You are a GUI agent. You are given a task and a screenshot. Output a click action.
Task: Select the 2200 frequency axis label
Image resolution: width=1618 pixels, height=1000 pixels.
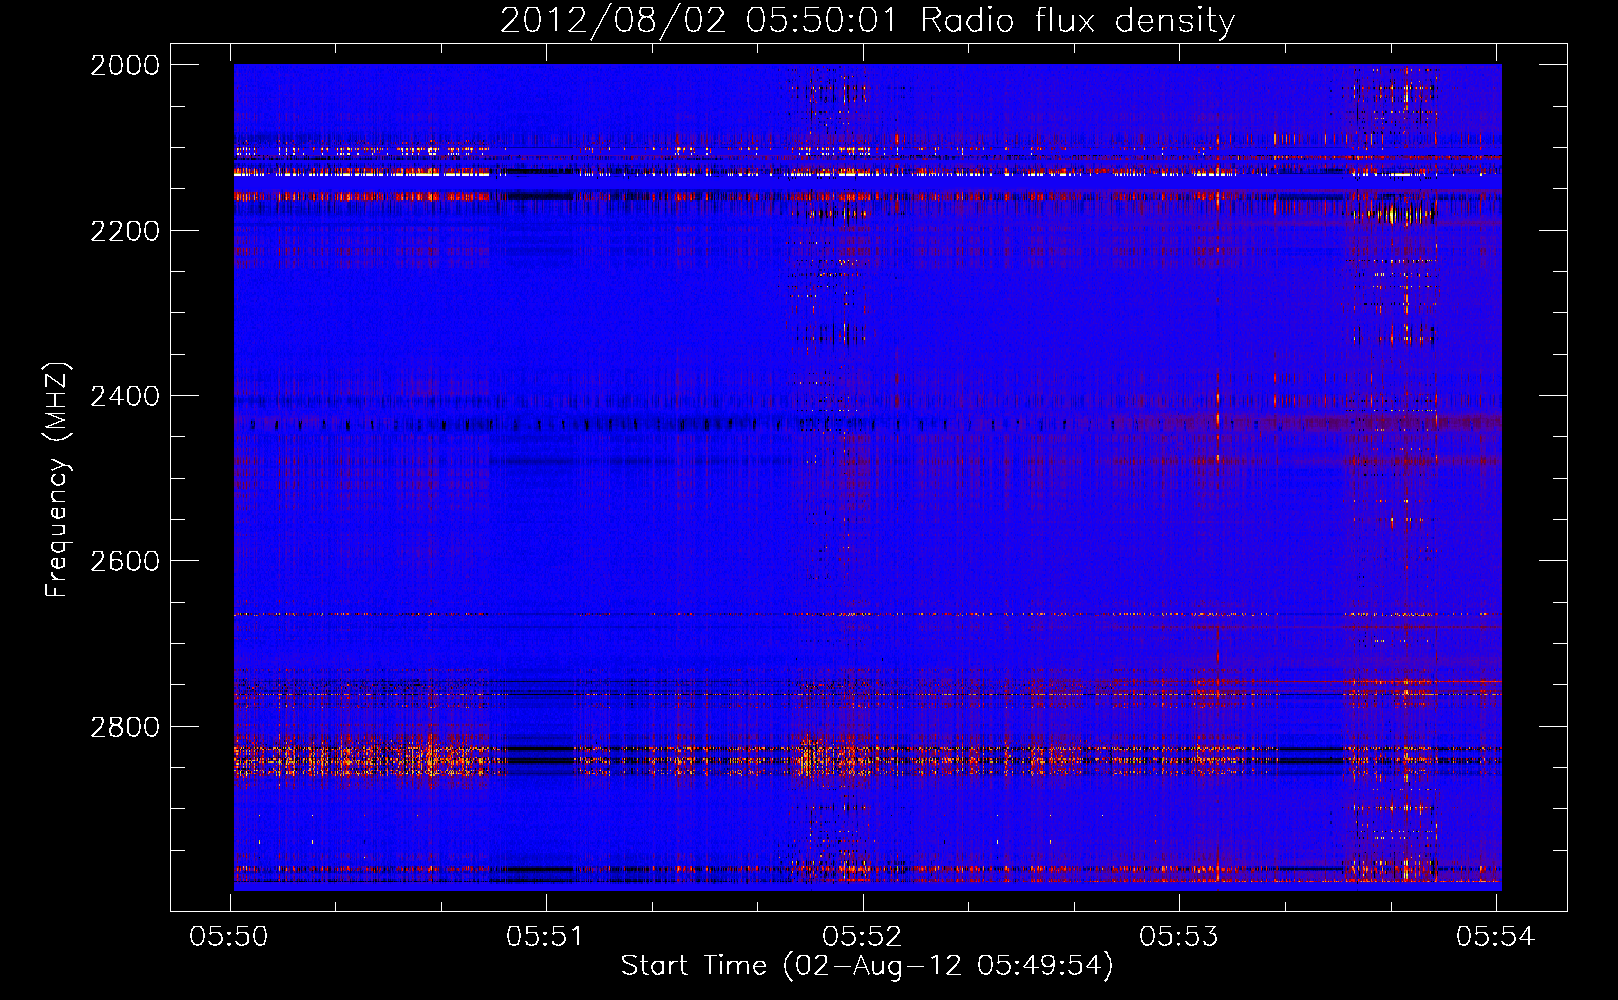[125, 231]
